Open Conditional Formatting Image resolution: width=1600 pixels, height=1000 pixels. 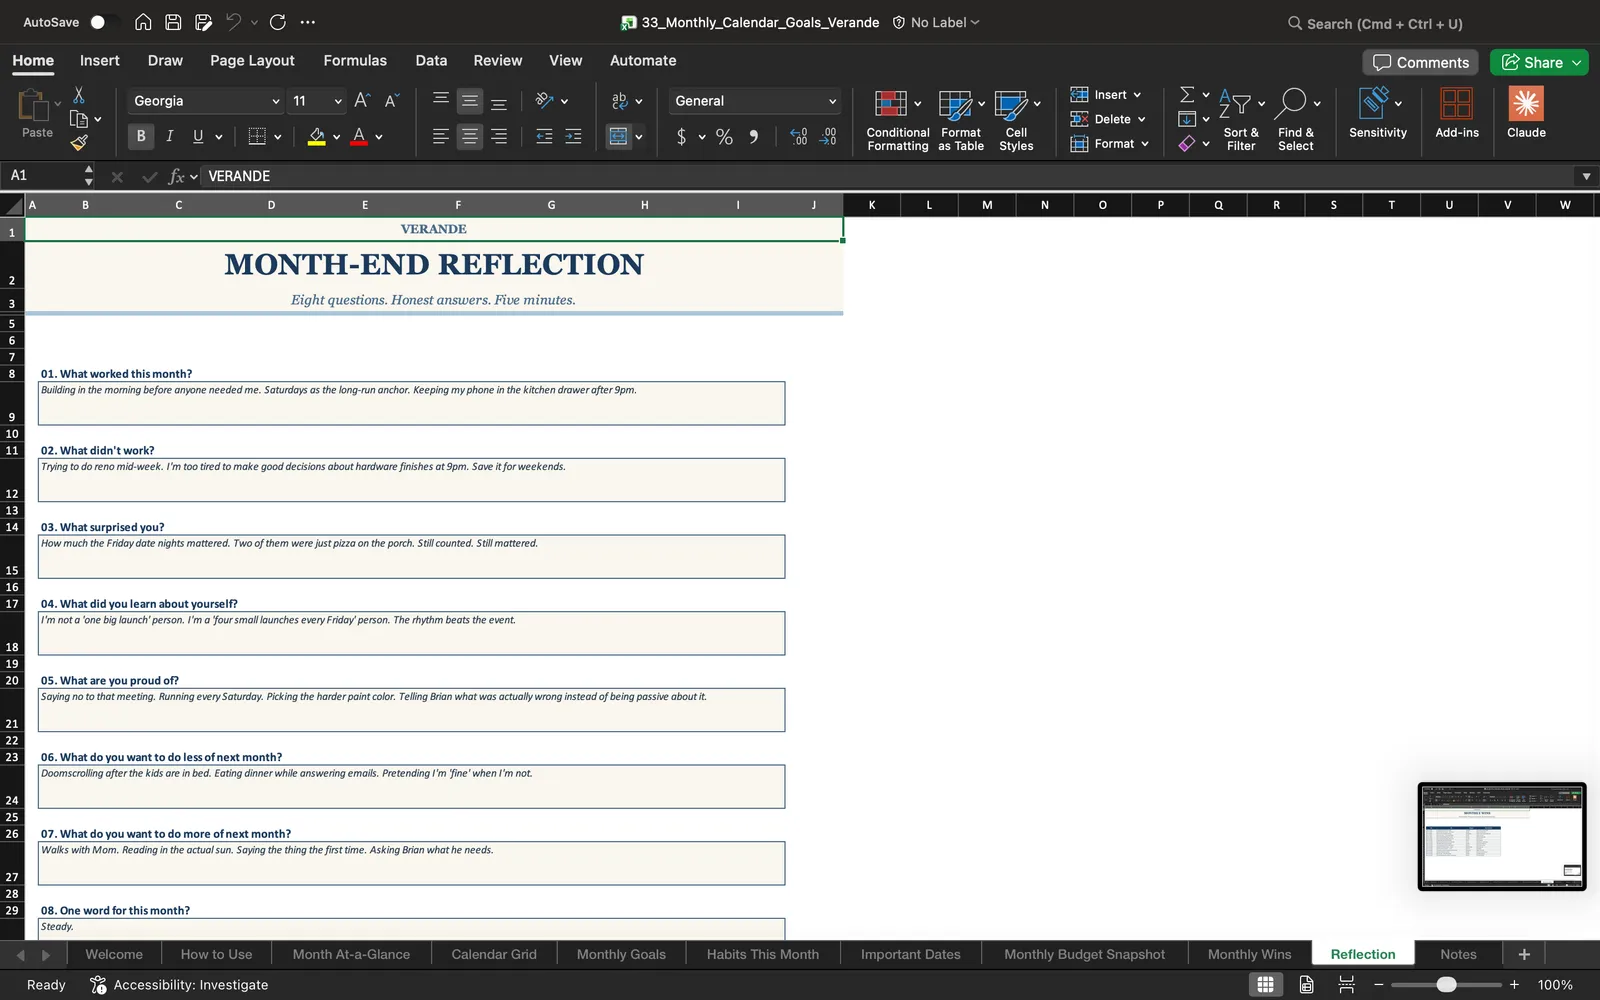click(x=897, y=120)
